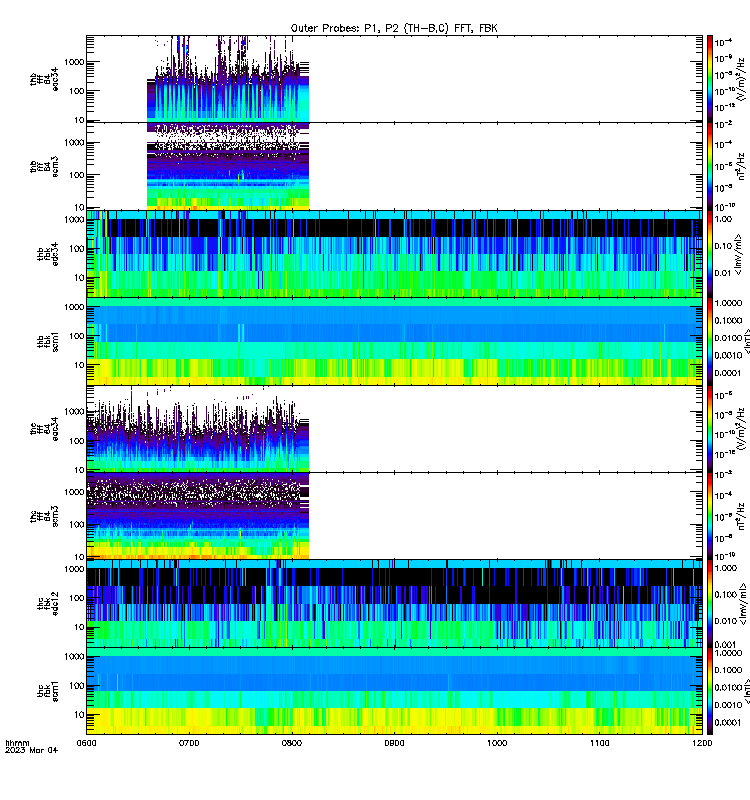The width and height of the screenshot is (750, 800).
Task: Click the color bar of thc scm3 panel
Action: click(709, 516)
